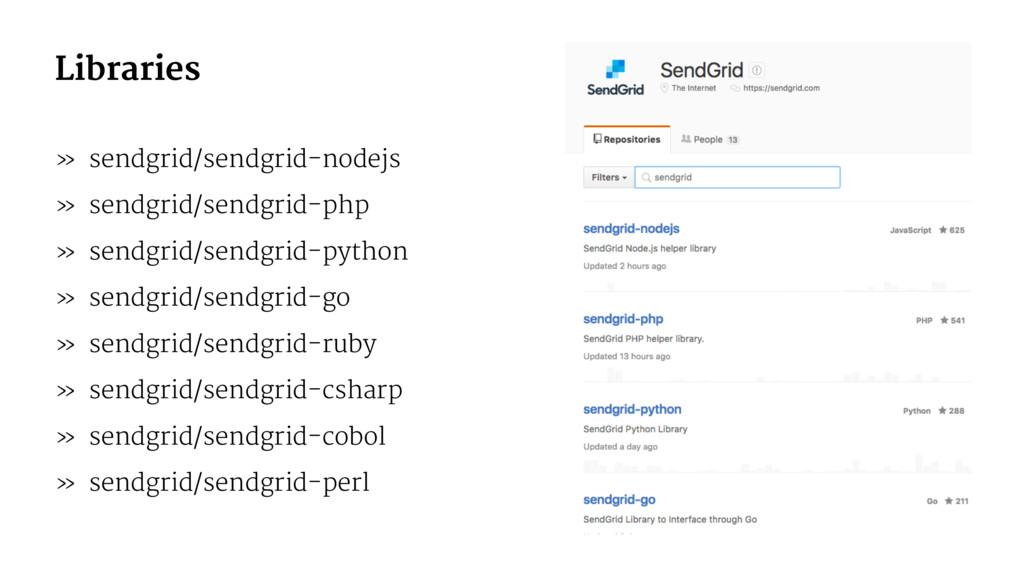Switch to the People tab
Viewport: 1024px width, 576px height.
click(709, 139)
